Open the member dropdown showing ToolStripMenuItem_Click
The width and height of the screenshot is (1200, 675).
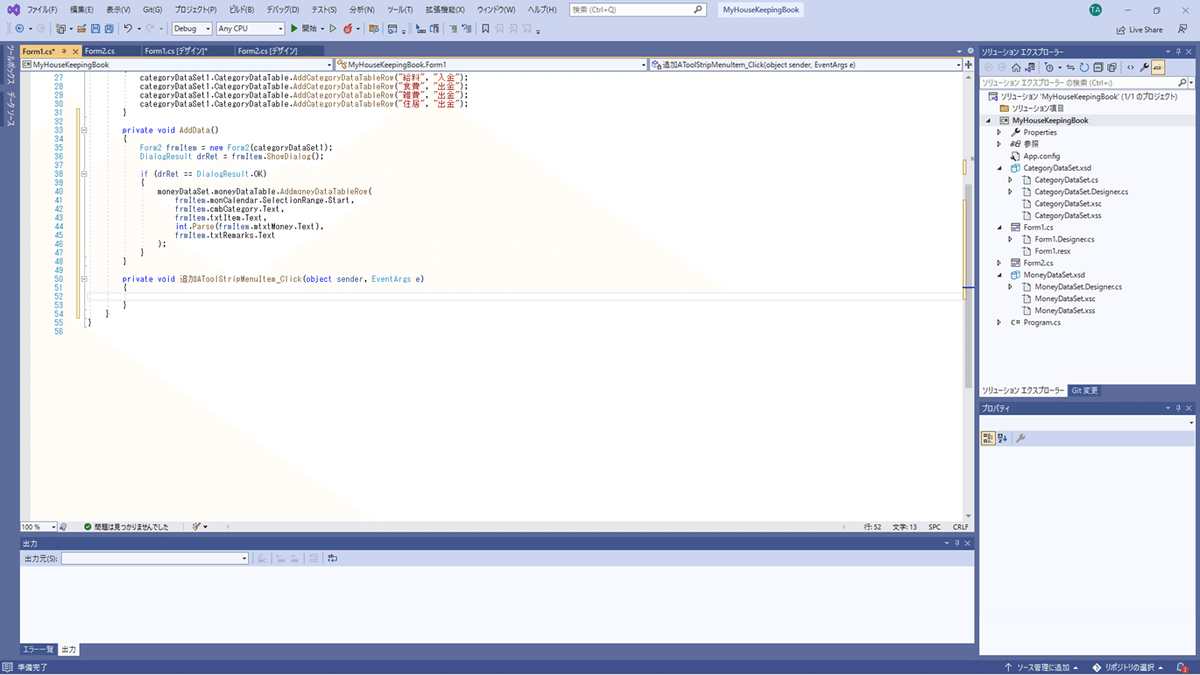click(x=805, y=64)
